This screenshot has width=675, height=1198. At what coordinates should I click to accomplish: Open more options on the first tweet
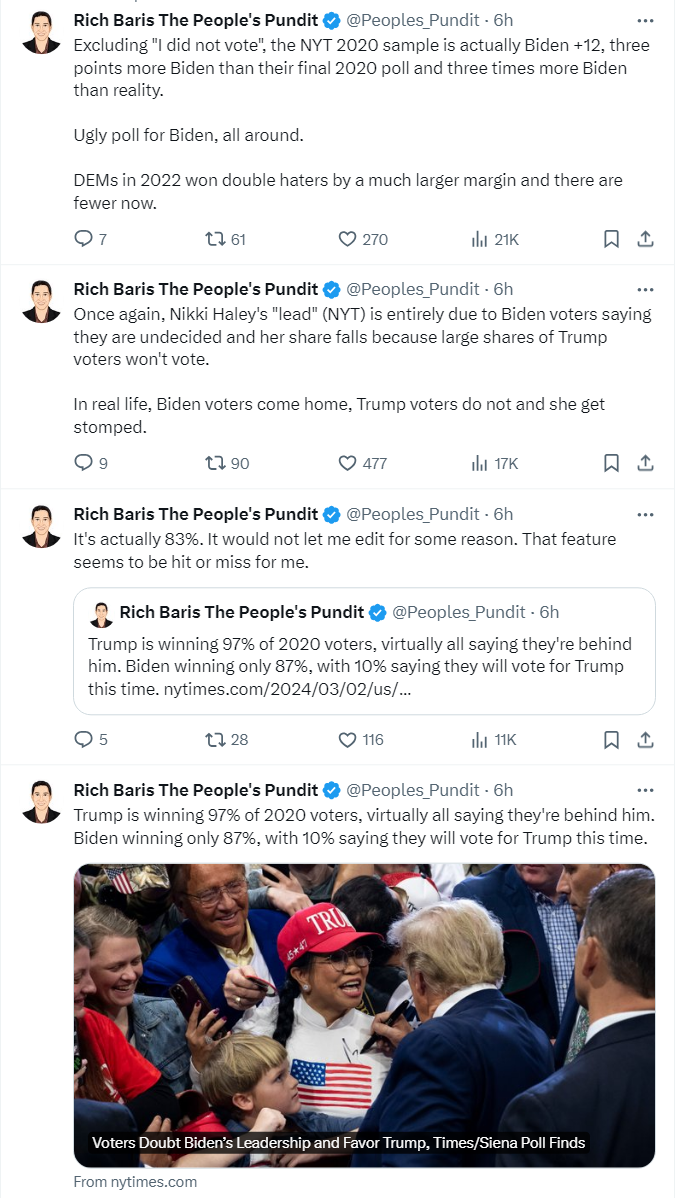pos(645,21)
